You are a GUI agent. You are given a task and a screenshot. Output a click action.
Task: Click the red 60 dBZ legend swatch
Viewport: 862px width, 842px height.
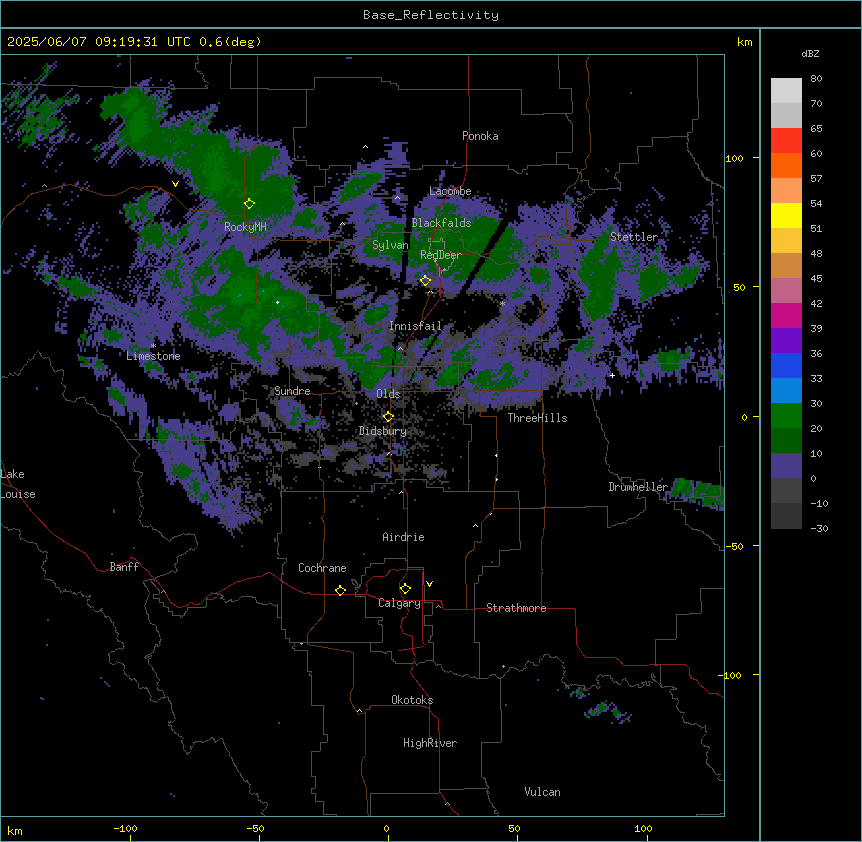[x=786, y=141]
